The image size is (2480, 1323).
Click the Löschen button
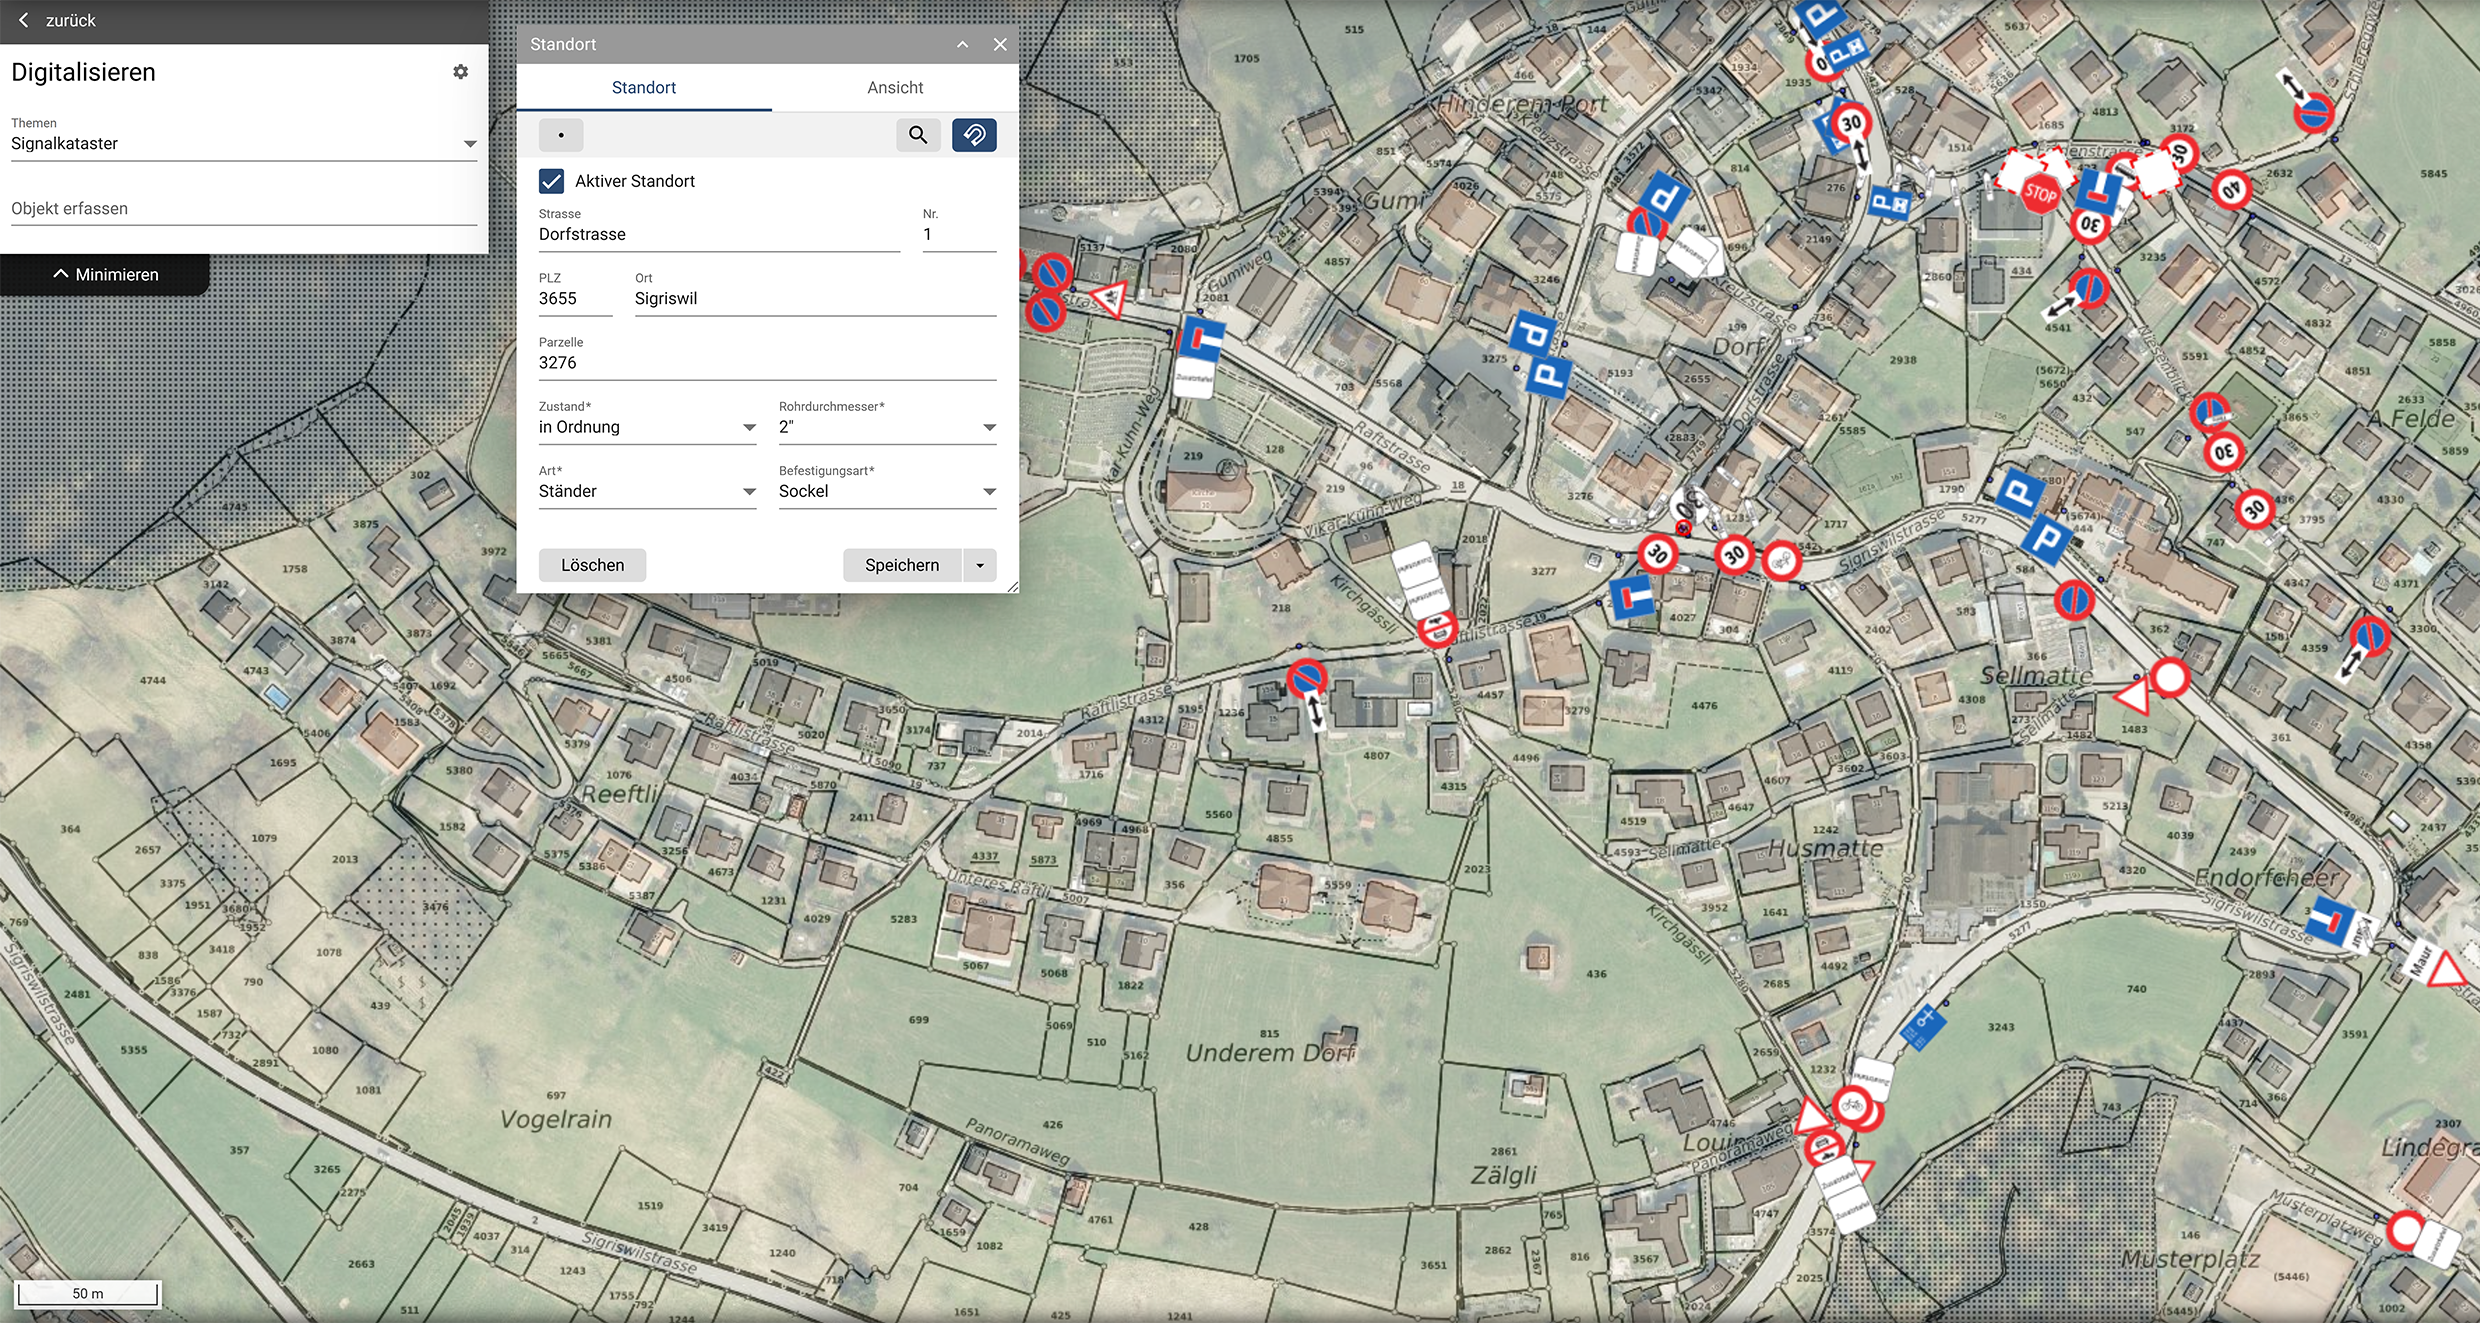[592, 566]
